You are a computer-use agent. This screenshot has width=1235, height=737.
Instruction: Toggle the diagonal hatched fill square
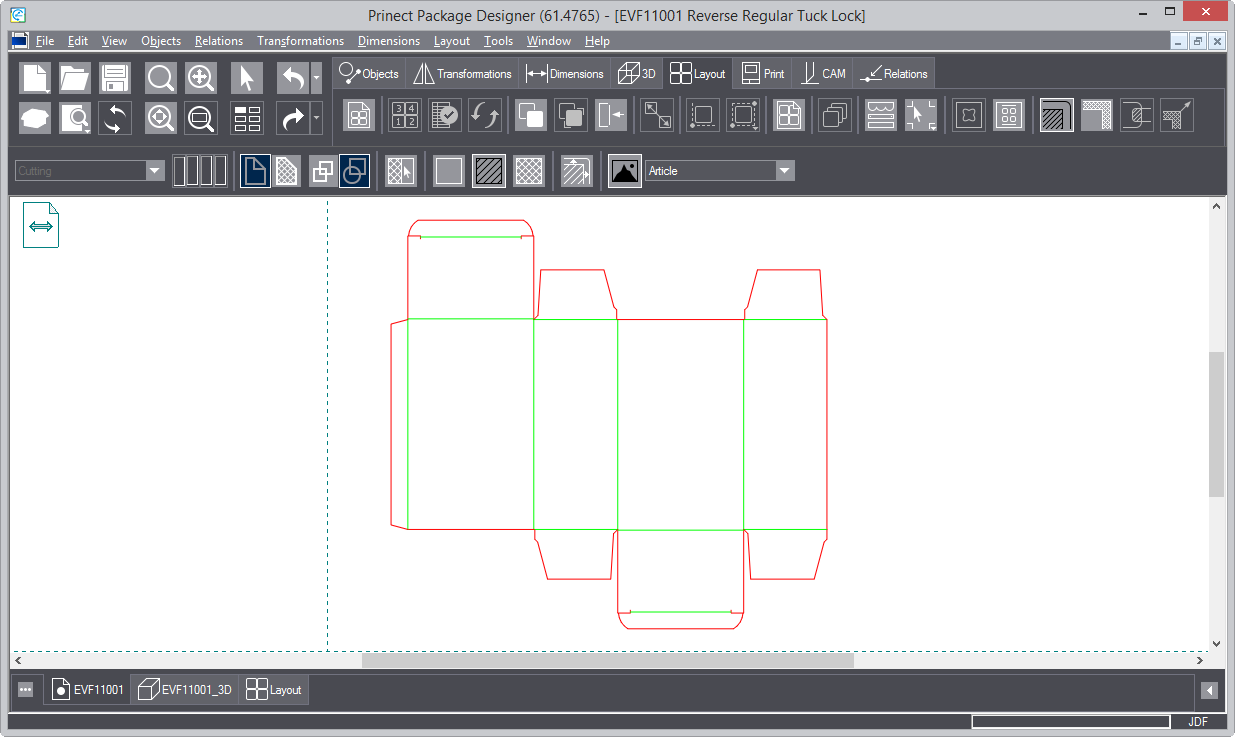click(489, 171)
